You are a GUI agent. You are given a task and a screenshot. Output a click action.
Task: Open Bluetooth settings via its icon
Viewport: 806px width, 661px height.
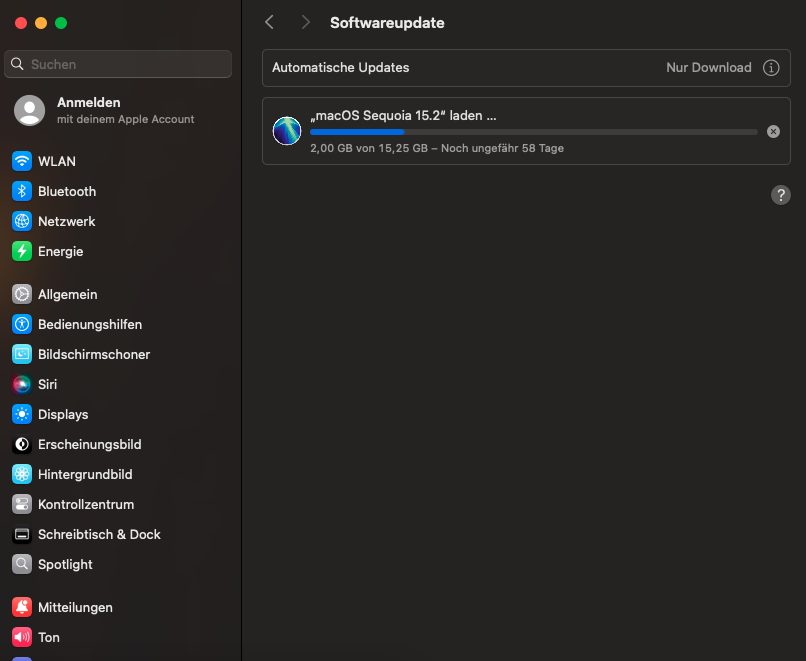[22, 191]
